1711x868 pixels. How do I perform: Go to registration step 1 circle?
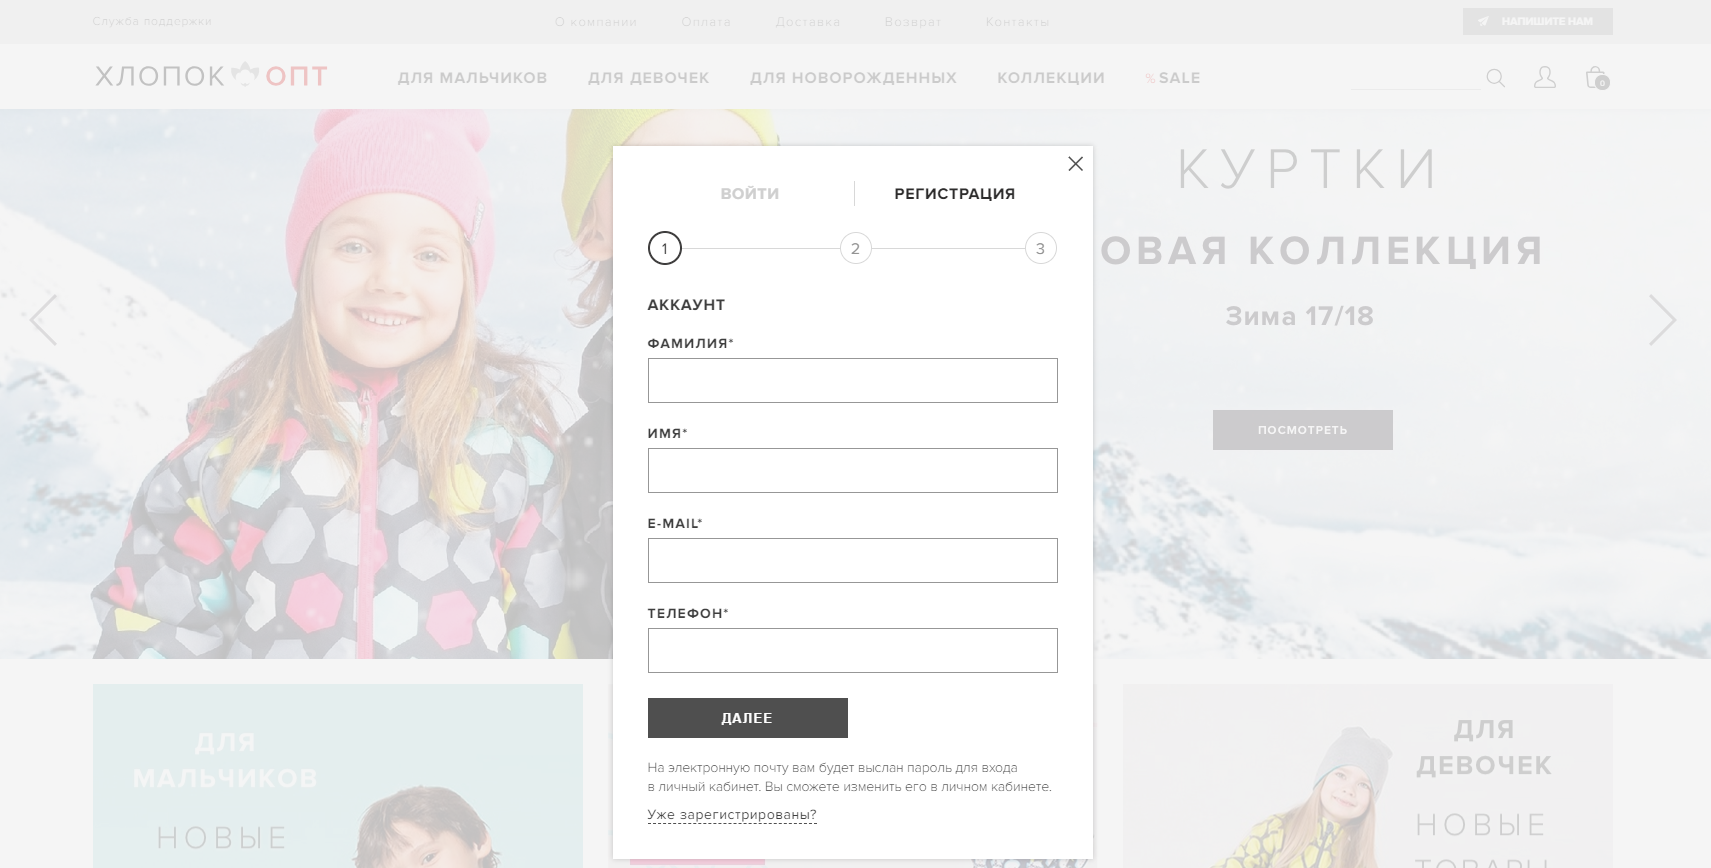point(665,248)
